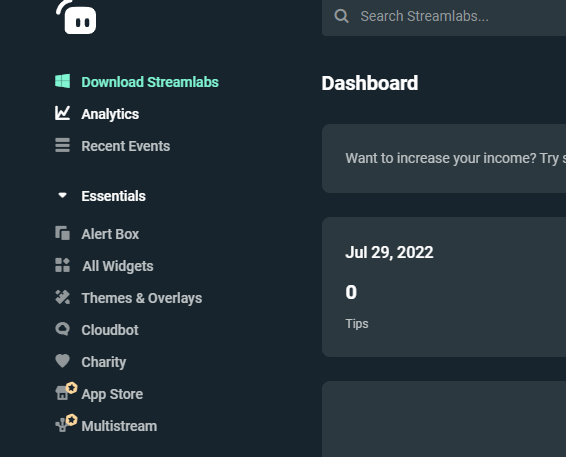Click the Cloudbot chat icon
This screenshot has height=457, width=566.
pos(62,329)
